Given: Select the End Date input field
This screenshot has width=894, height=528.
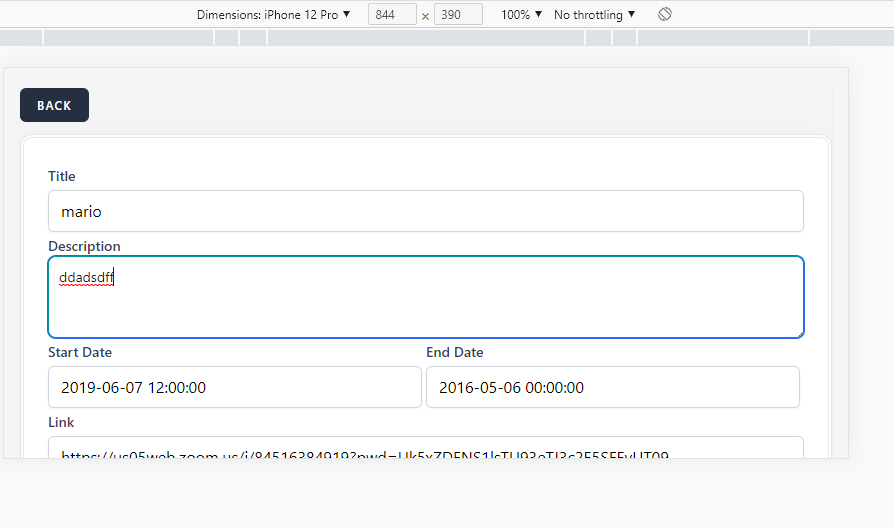Looking at the screenshot, I should click(x=612, y=387).
